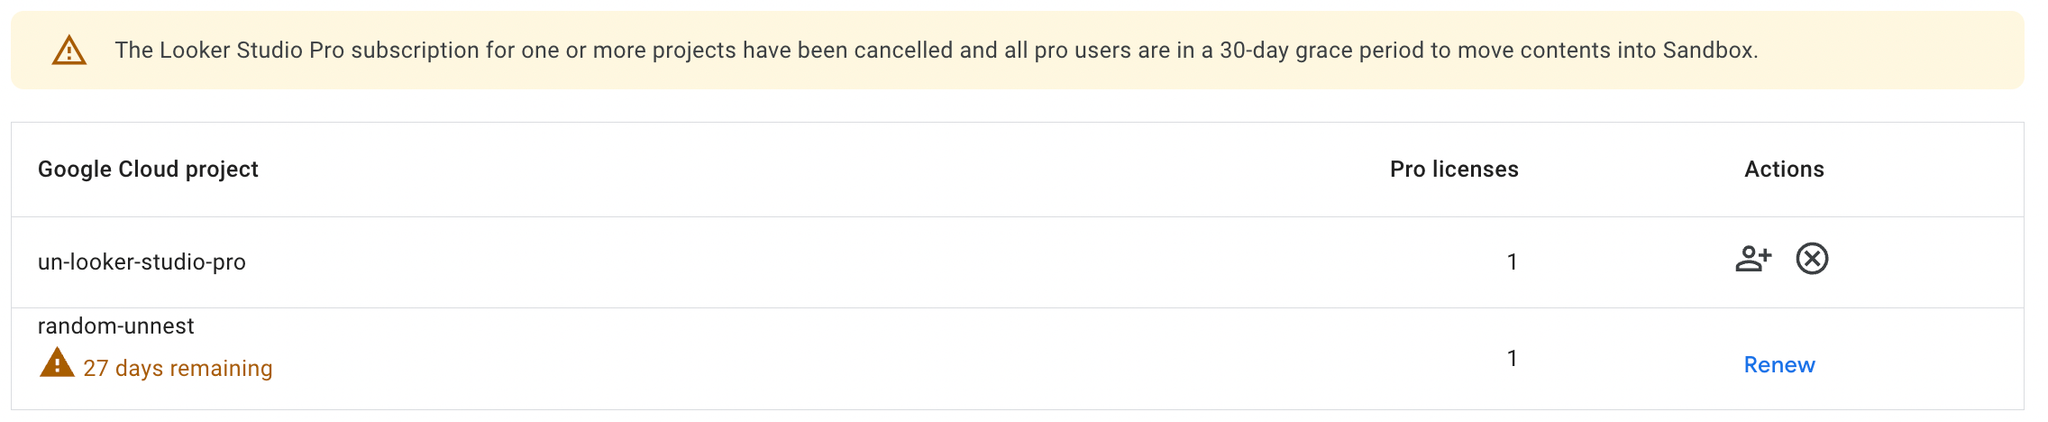The height and width of the screenshot is (422, 2048).
Task: Click "one or more projects" in the banner
Action: tap(629, 50)
